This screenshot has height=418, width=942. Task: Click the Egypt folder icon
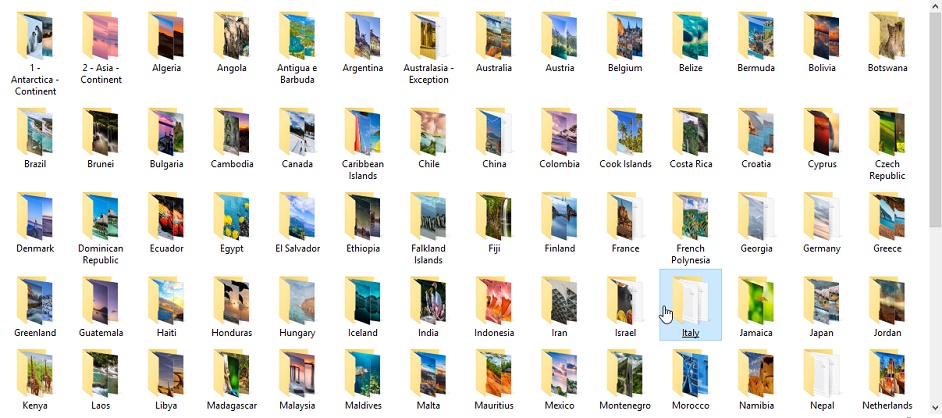coord(231,216)
